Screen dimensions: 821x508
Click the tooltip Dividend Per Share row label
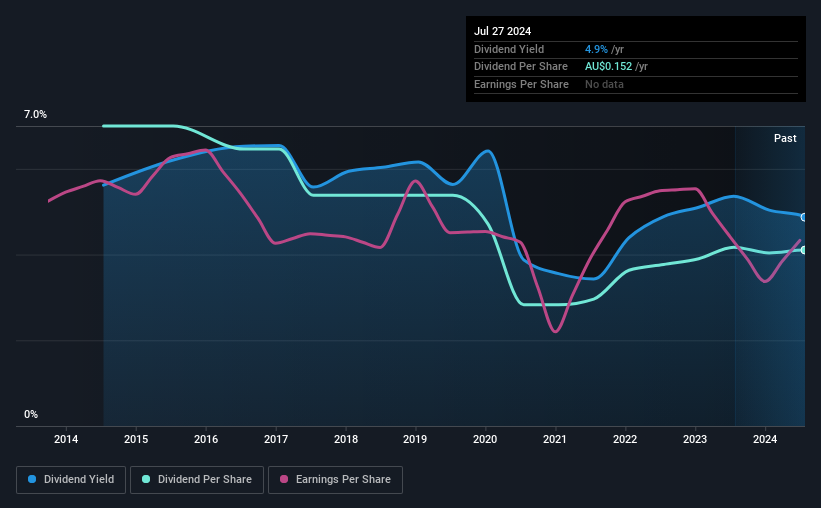(521, 67)
